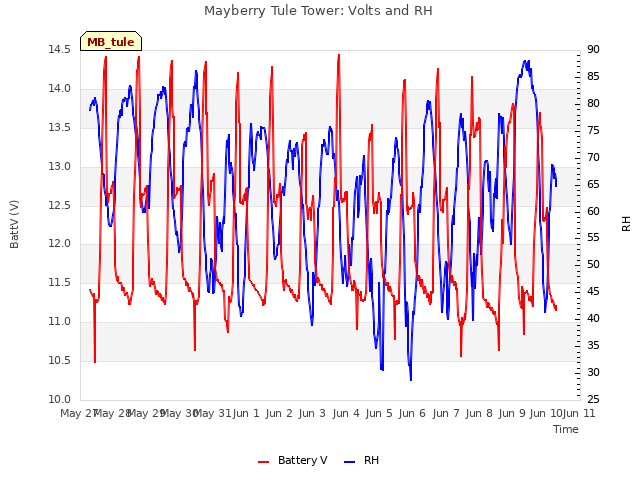Click the 60 RH axis tick
Image resolution: width=640 pixels, height=480 pixels.
593,211
